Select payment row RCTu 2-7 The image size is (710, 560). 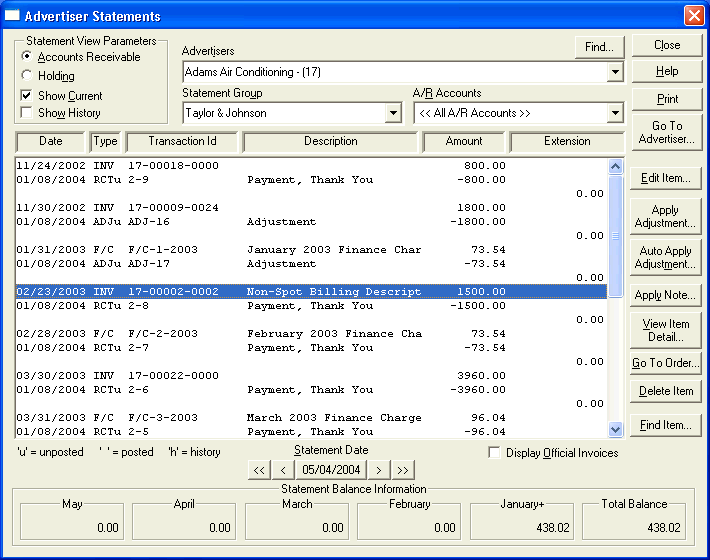[x=311, y=348]
